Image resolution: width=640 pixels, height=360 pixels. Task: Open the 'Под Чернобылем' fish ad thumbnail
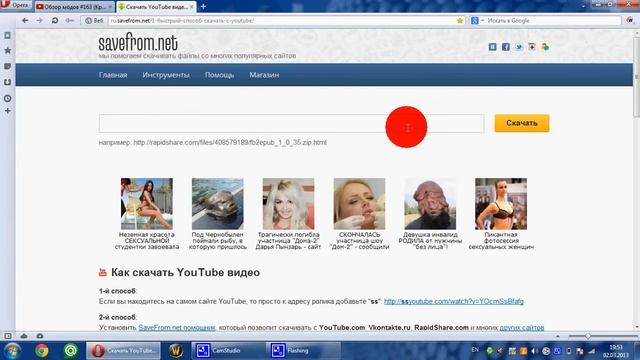click(218, 203)
